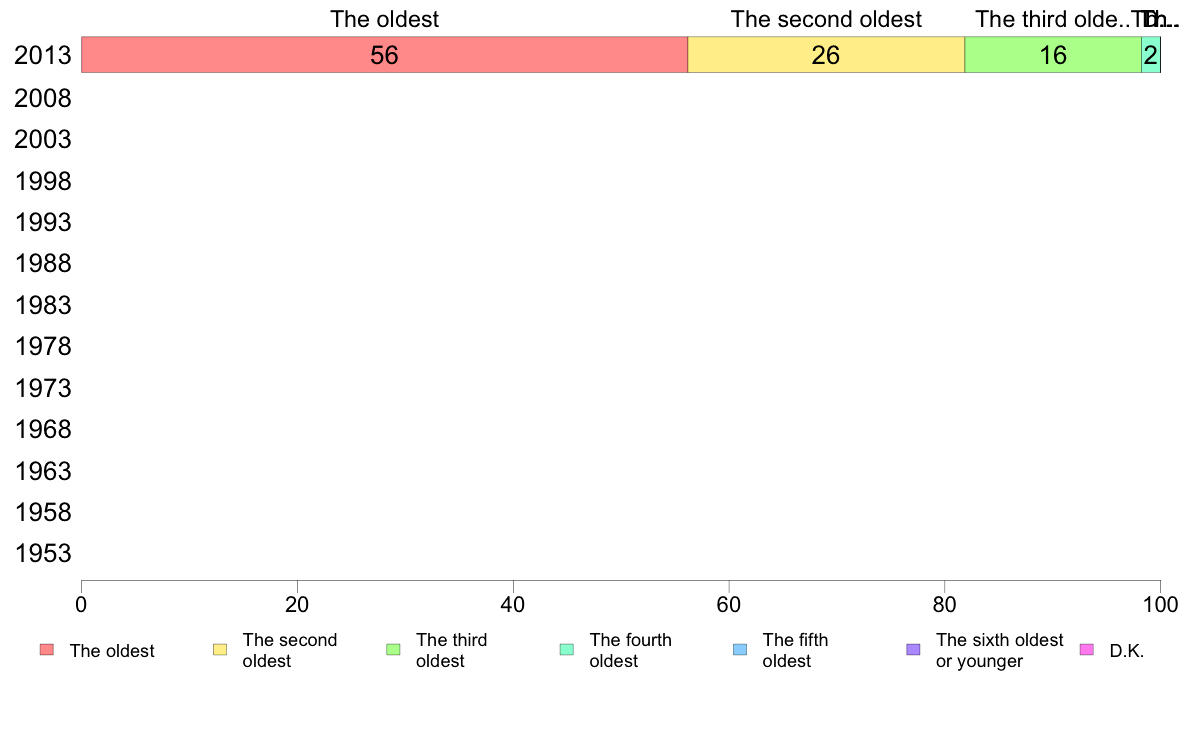Screen dimensions: 1188x736
Task: Click the yellow 'The second oldest' legend swatch
Action: (x=220, y=650)
